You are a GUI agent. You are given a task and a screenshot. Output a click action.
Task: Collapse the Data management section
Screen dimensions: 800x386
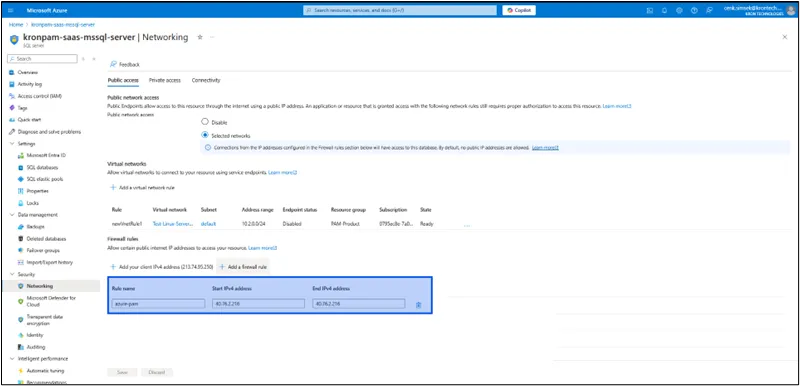(x=12, y=215)
